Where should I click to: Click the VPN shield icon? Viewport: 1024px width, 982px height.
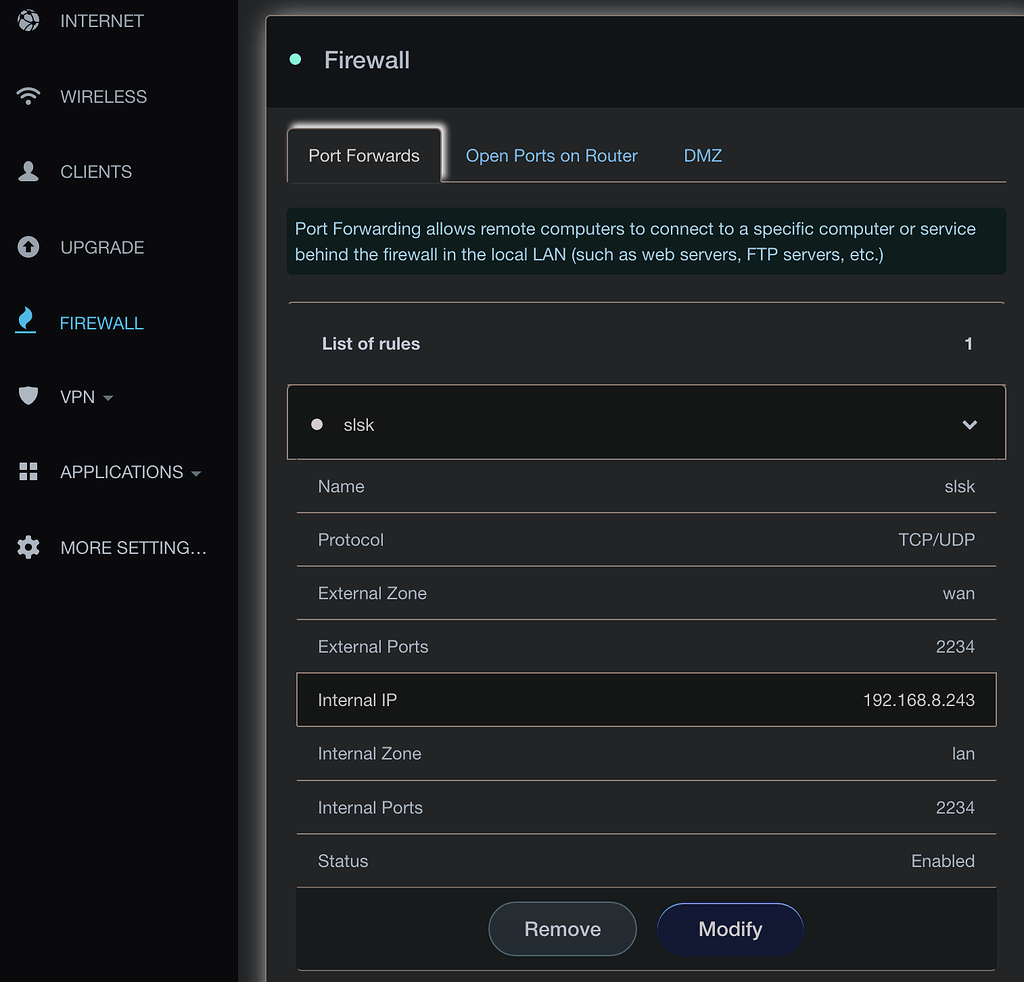point(27,396)
